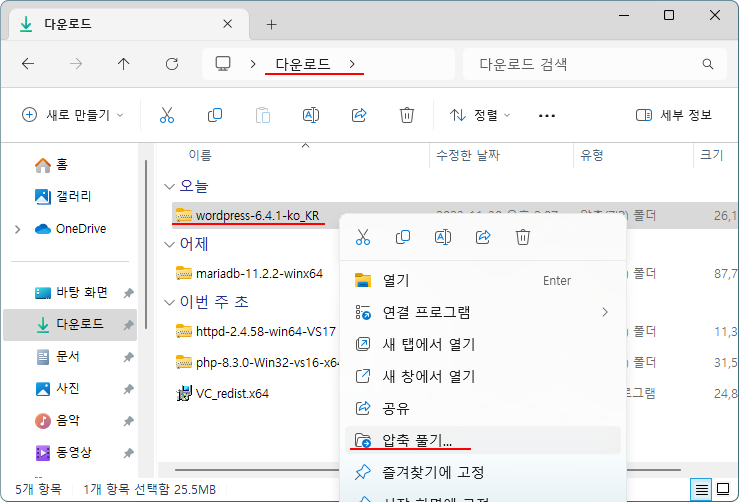Click Rename icon in context menu
This screenshot has height=502, width=739.
(x=443, y=237)
